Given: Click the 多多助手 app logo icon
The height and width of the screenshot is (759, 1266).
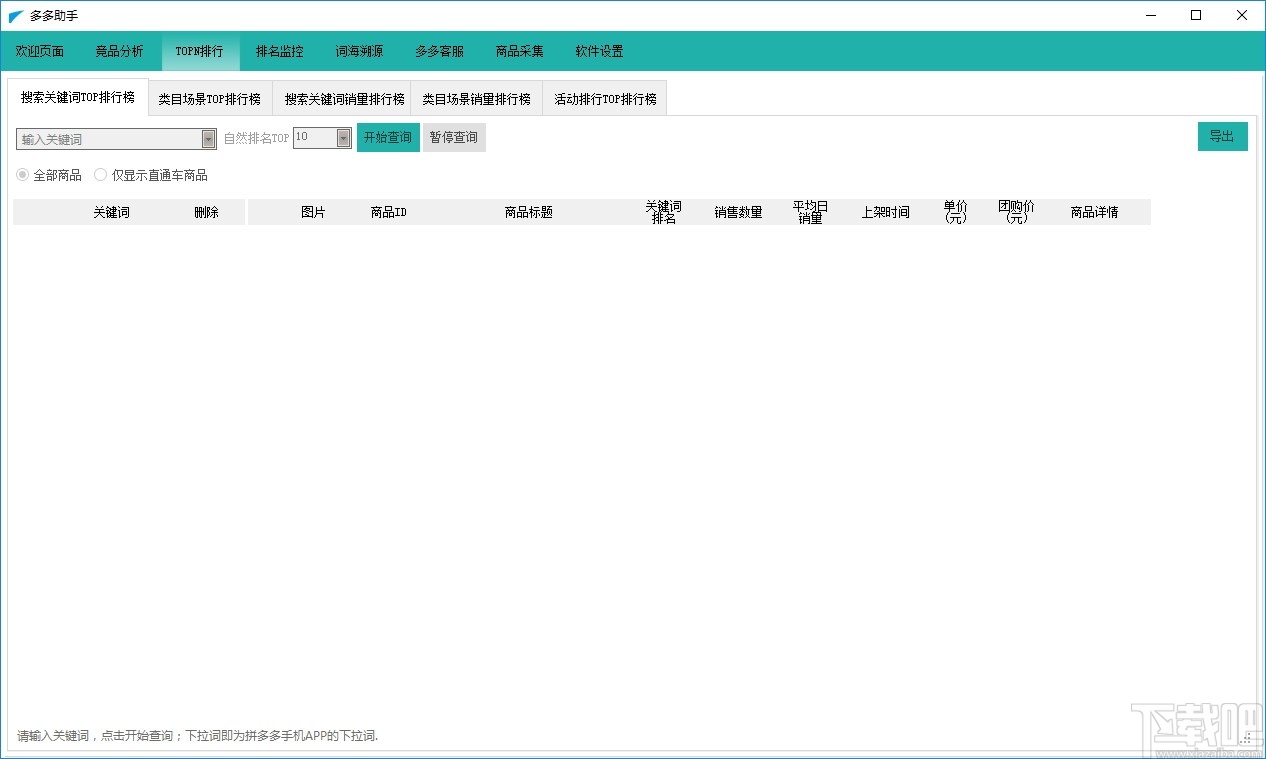Looking at the screenshot, I should [x=16, y=16].
